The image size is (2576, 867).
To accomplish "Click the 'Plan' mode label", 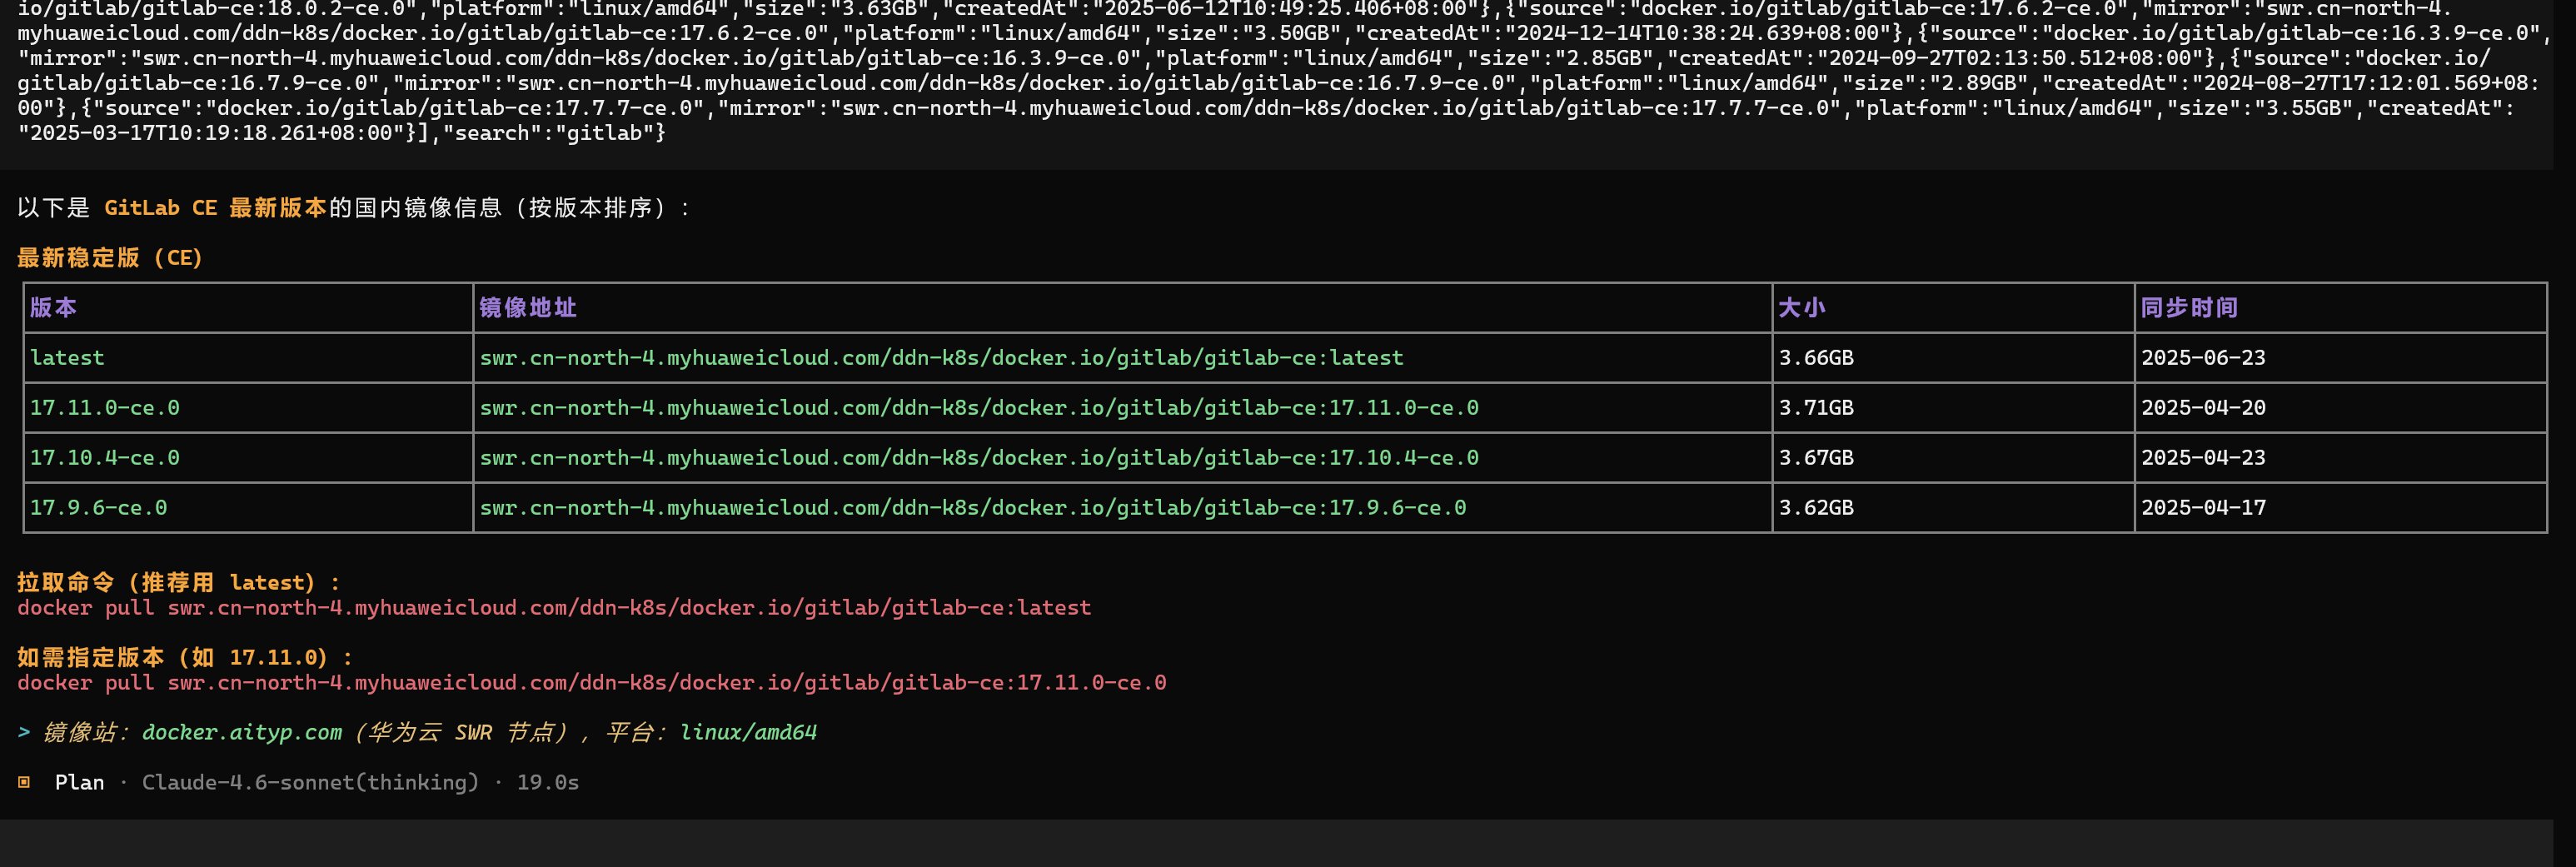I will pos(79,782).
